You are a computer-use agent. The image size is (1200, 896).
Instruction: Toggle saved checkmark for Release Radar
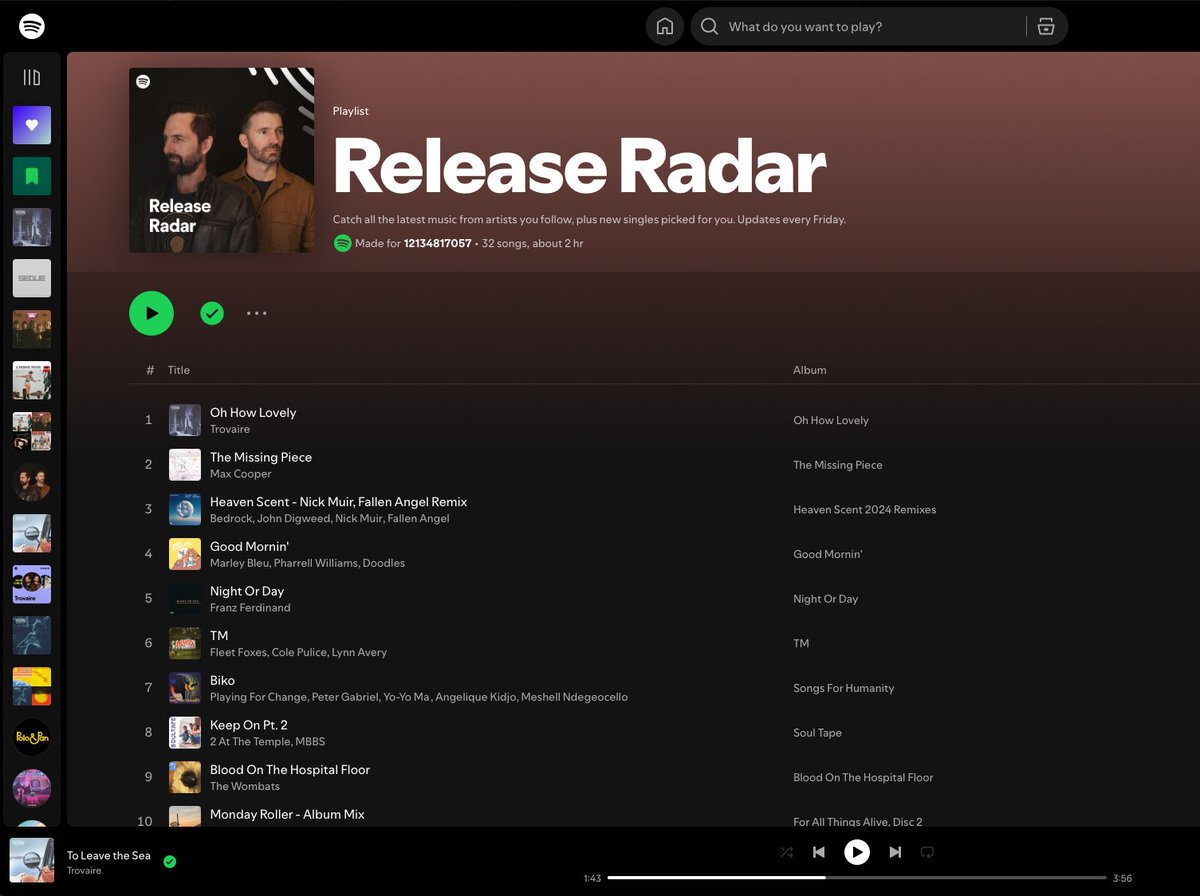(212, 313)
